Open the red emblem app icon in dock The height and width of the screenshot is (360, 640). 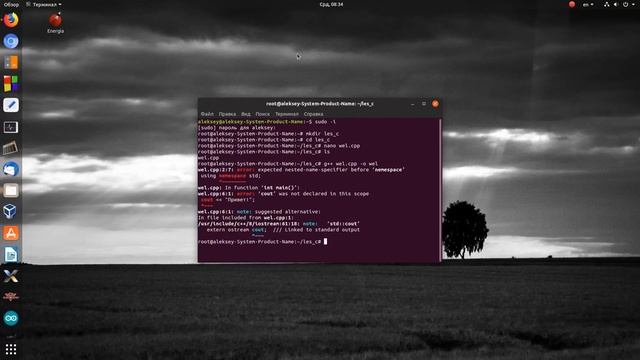click(x=11, y=297)
